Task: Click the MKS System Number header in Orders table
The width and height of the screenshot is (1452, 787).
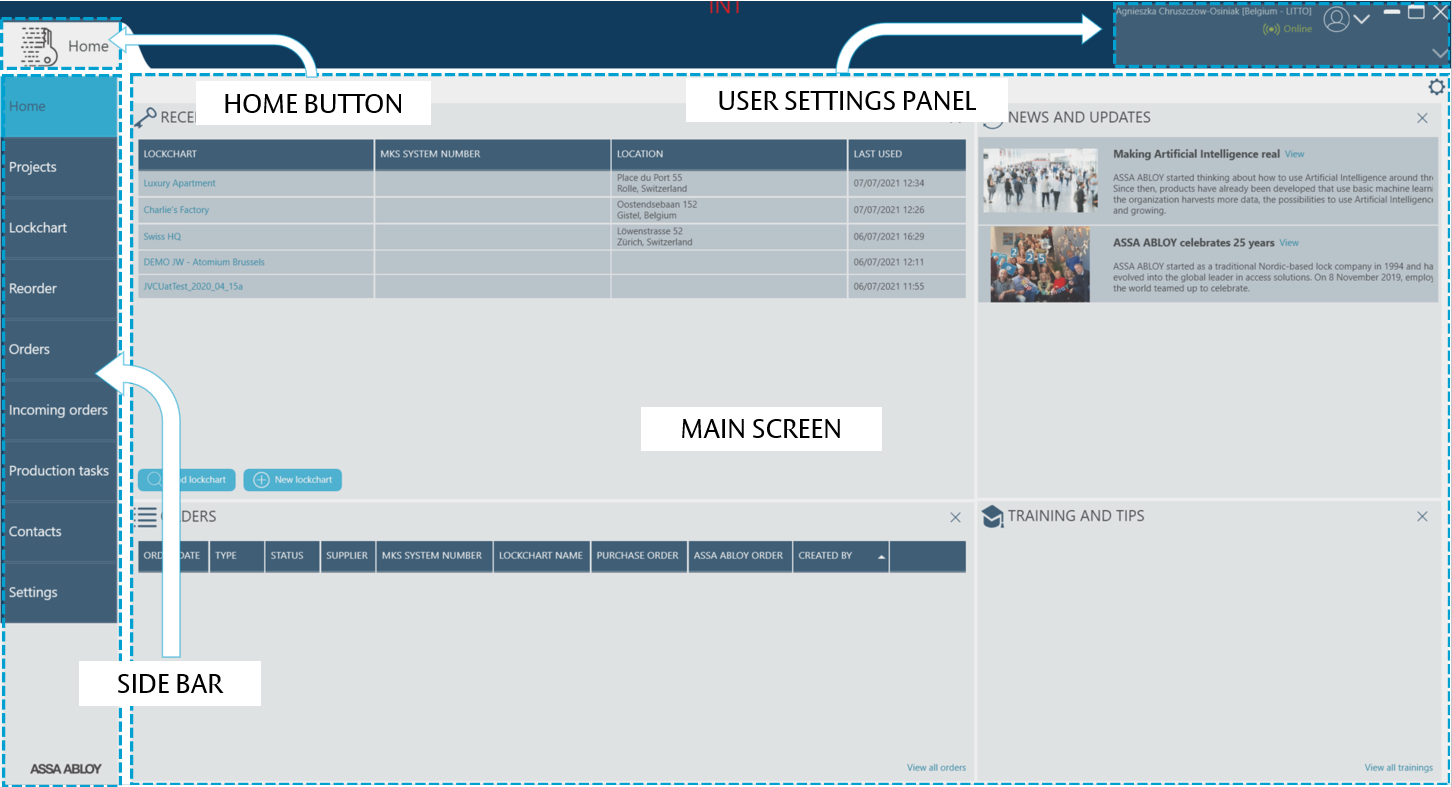Action: pyautogui.click(x=433, y=556)
